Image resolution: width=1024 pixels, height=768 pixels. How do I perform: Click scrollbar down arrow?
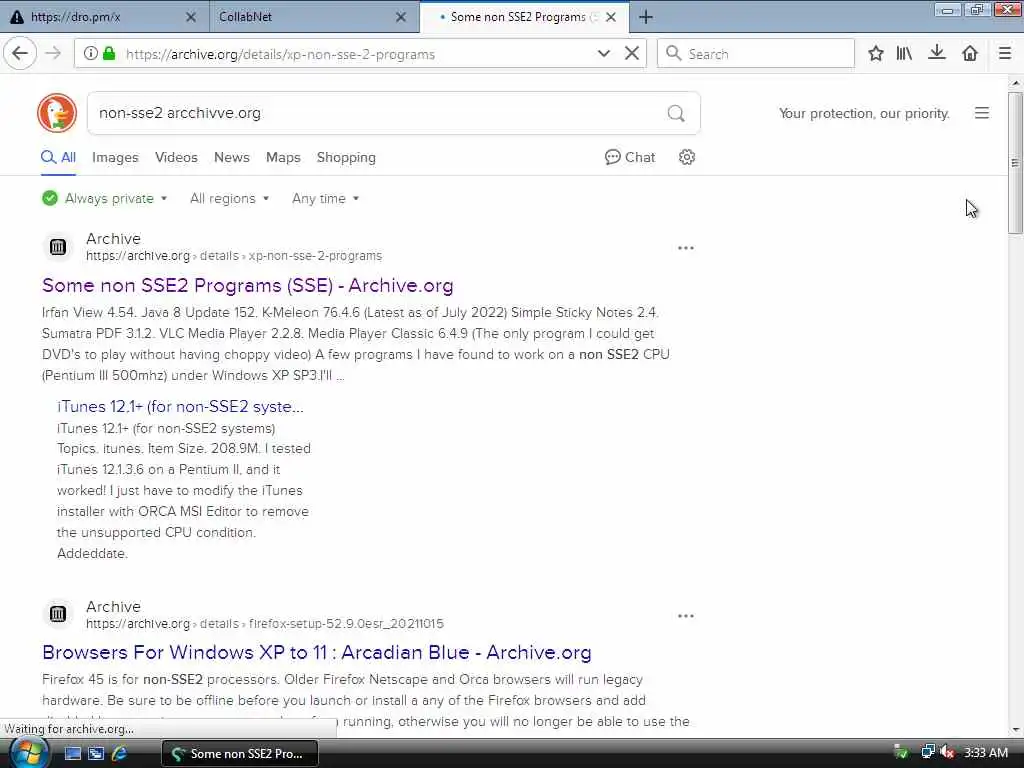pos(1015,729)
